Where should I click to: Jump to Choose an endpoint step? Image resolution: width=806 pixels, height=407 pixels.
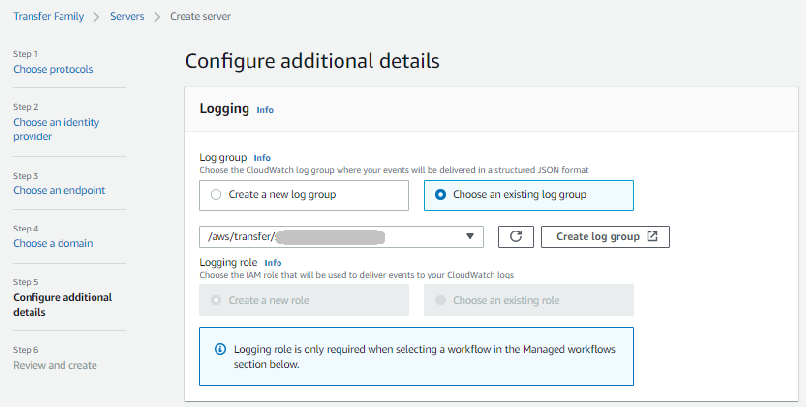[x=59, y=190]
